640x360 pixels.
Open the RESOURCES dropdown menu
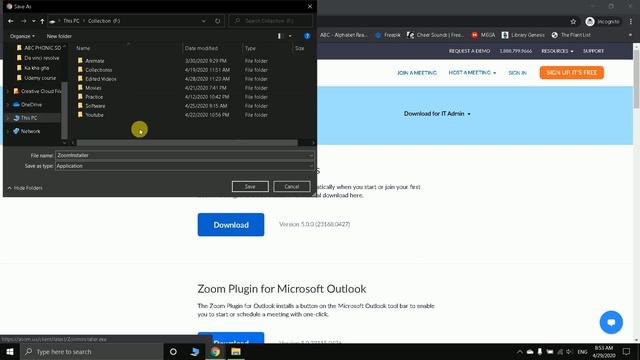pos(557,51)
